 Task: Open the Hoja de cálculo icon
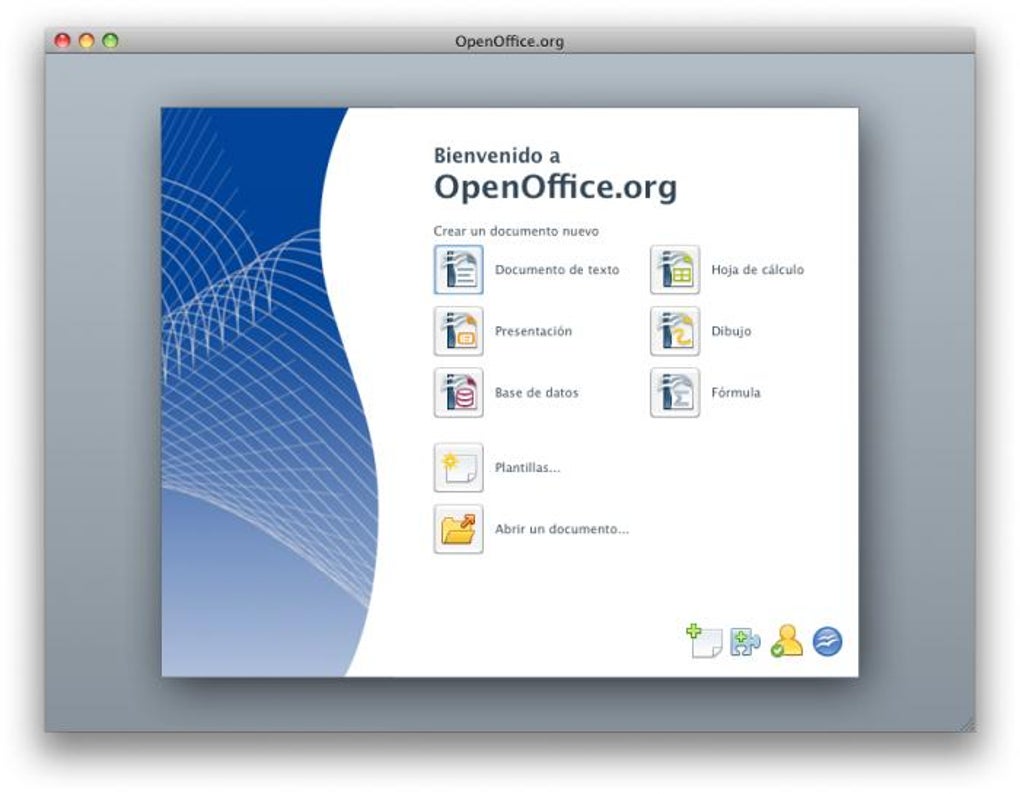tap(675, 269)
